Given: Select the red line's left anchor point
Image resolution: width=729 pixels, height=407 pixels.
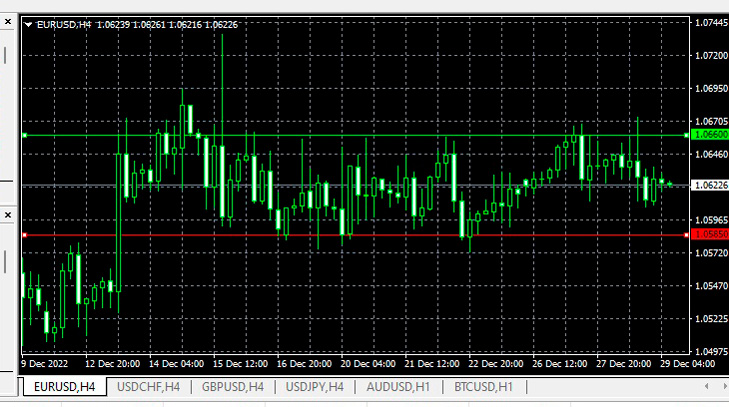Looking at the screenshot, I should pyautogui.click(x=24, y=235).
